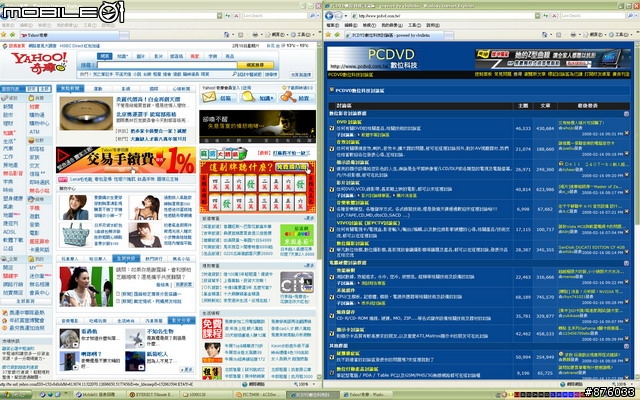
Task: Open the 網頁 Page menu in PCDVD command bar
Action: pos(596,35)
